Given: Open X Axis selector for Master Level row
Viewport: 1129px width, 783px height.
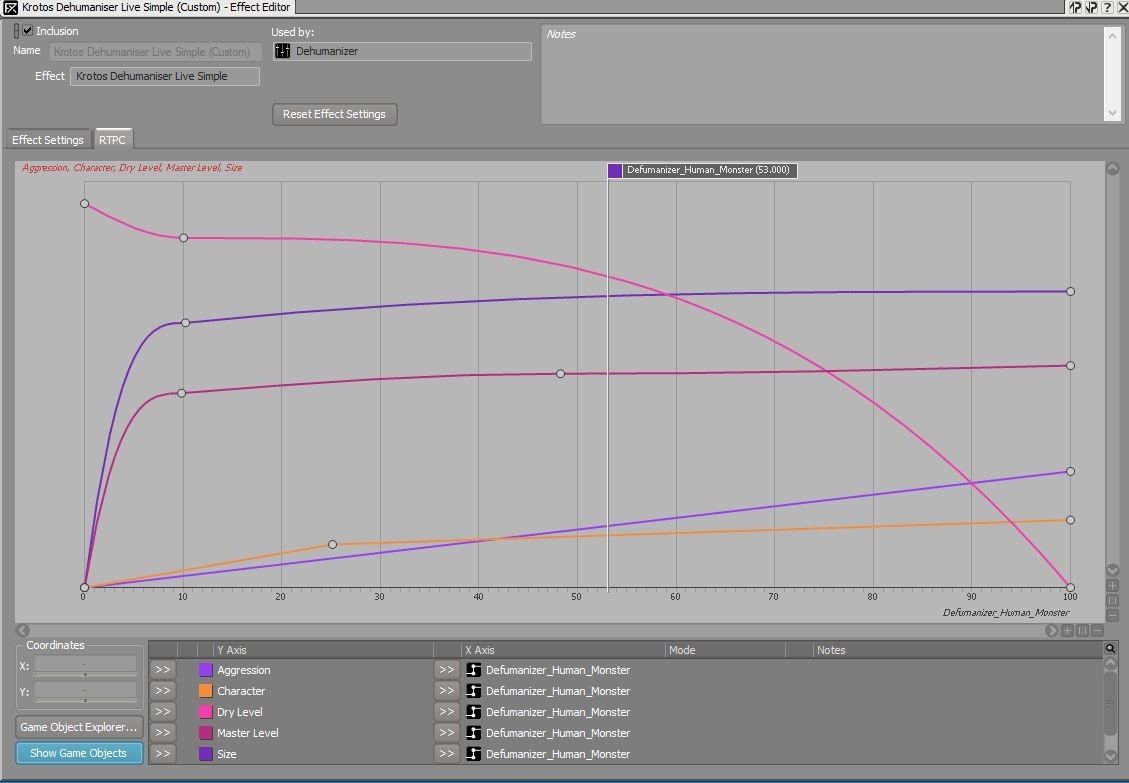Looking at the screenshot, I should [446, 733].
